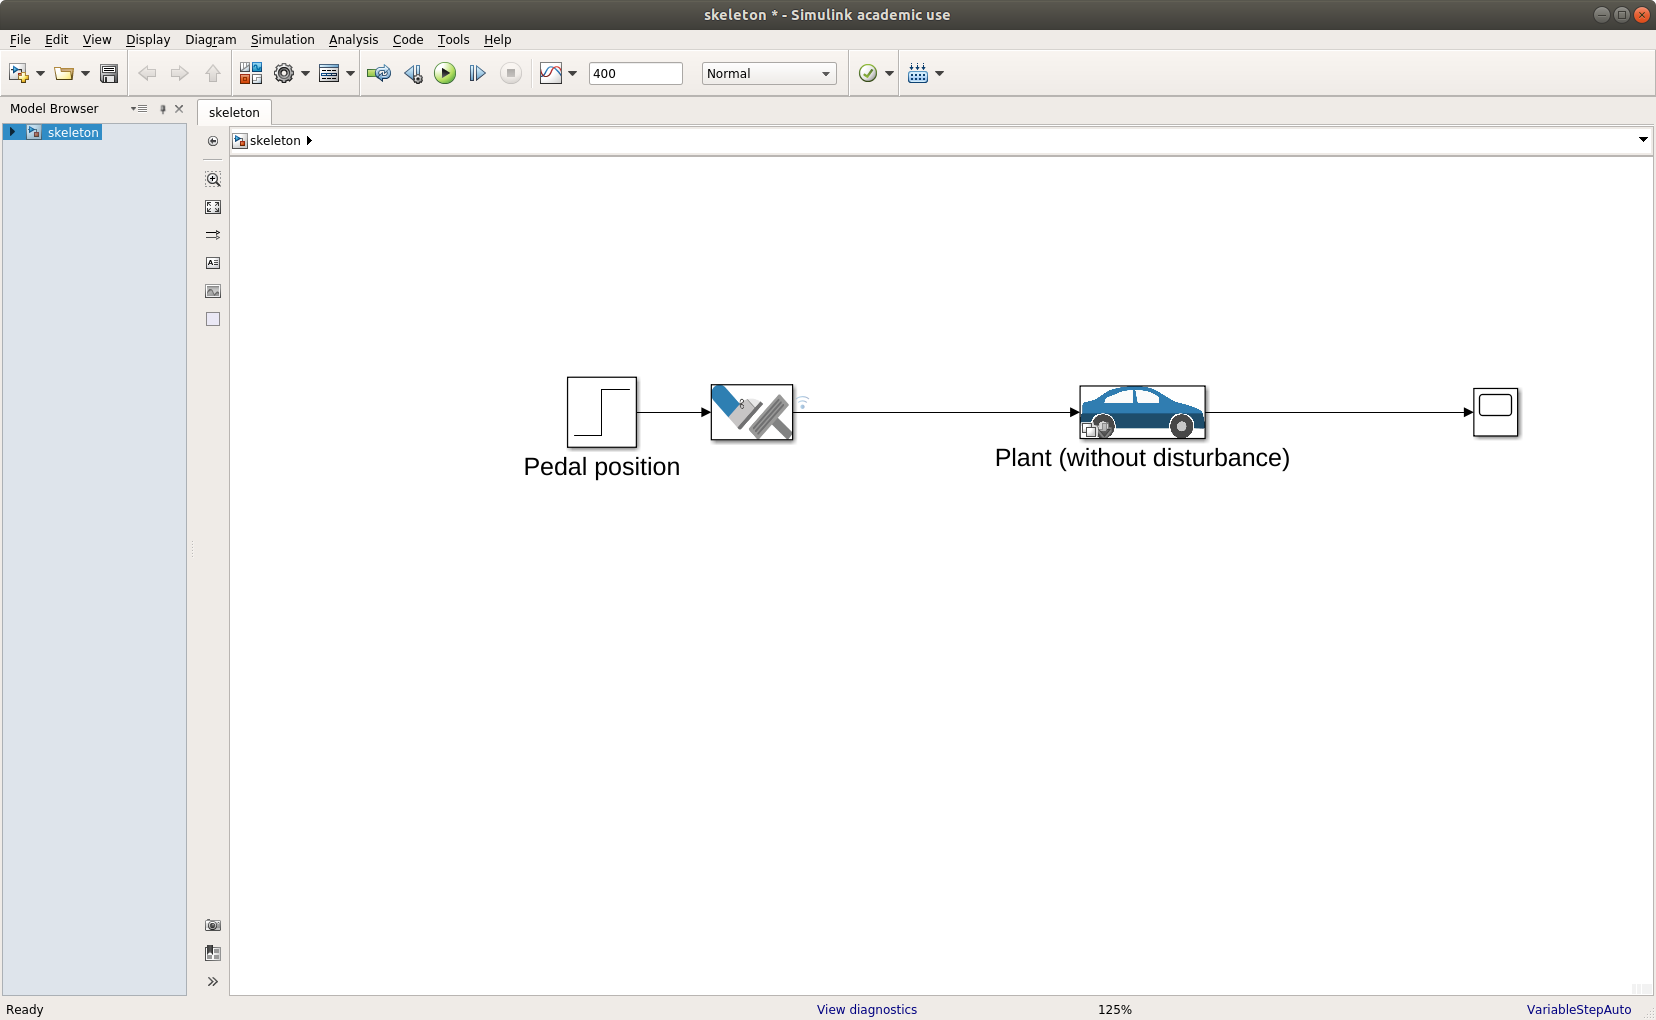Click the Forward navigation arrow
The height and width of the screenshot is (1020, 1656).
click(179, 73)
